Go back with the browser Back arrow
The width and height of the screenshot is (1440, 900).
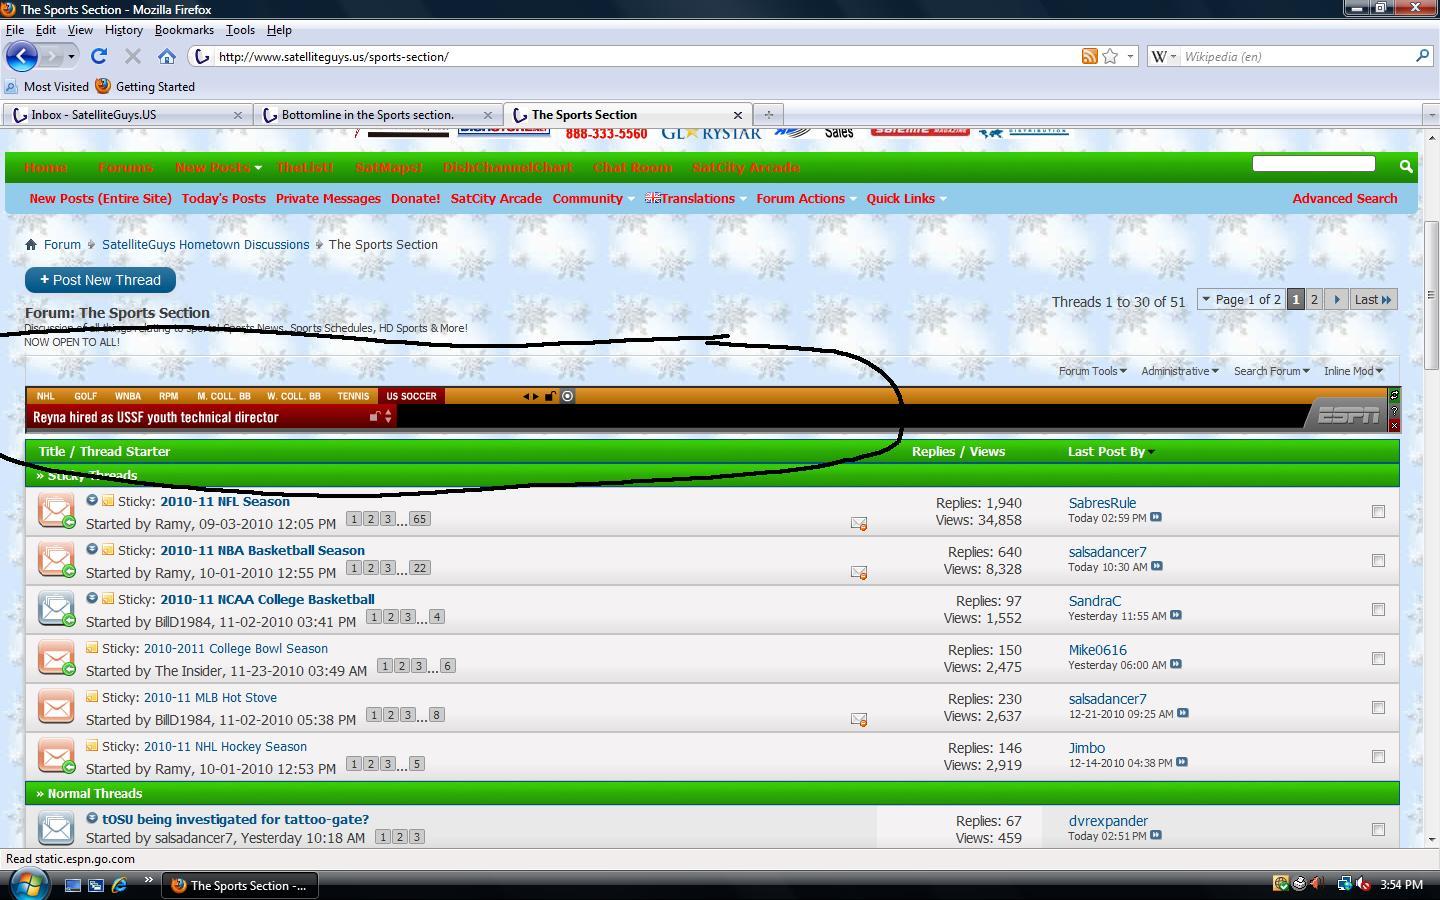(22, 56)
